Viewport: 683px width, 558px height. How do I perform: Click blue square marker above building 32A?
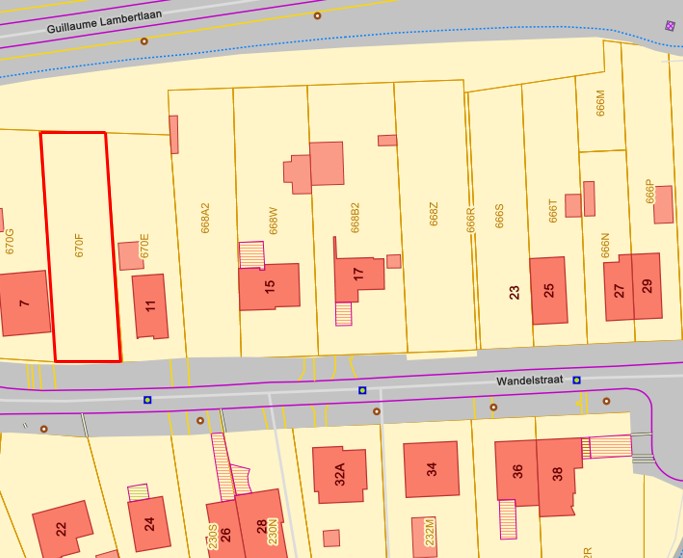(362, 390)
